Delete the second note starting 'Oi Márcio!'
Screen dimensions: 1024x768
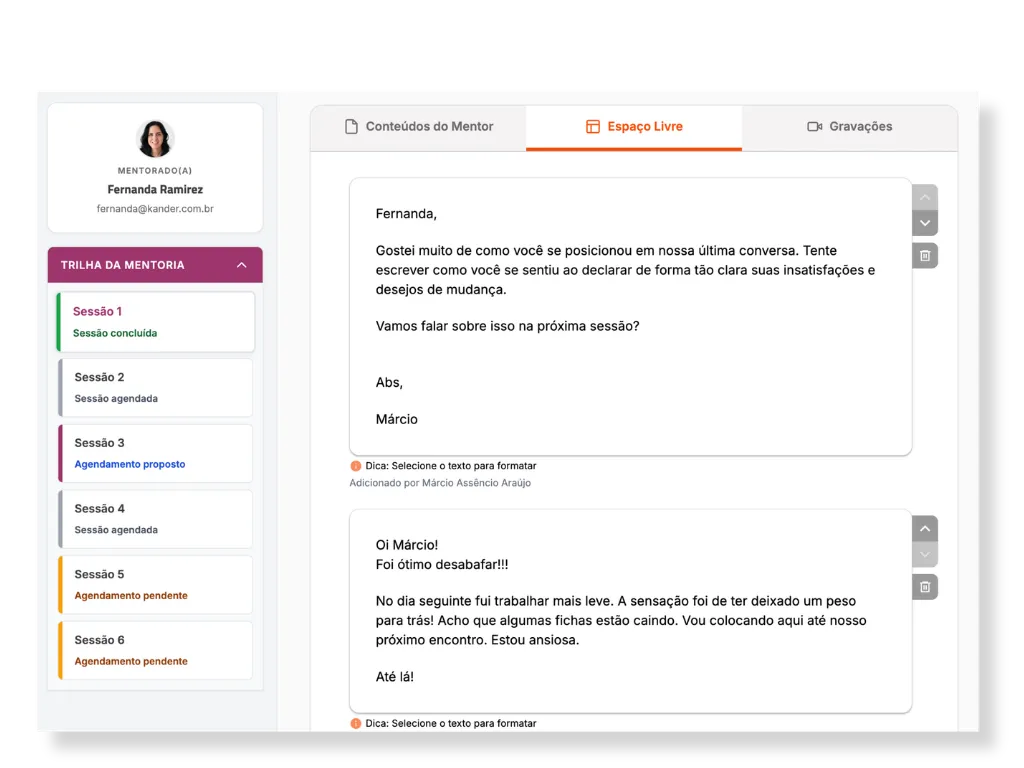click(x=925, y=587)
